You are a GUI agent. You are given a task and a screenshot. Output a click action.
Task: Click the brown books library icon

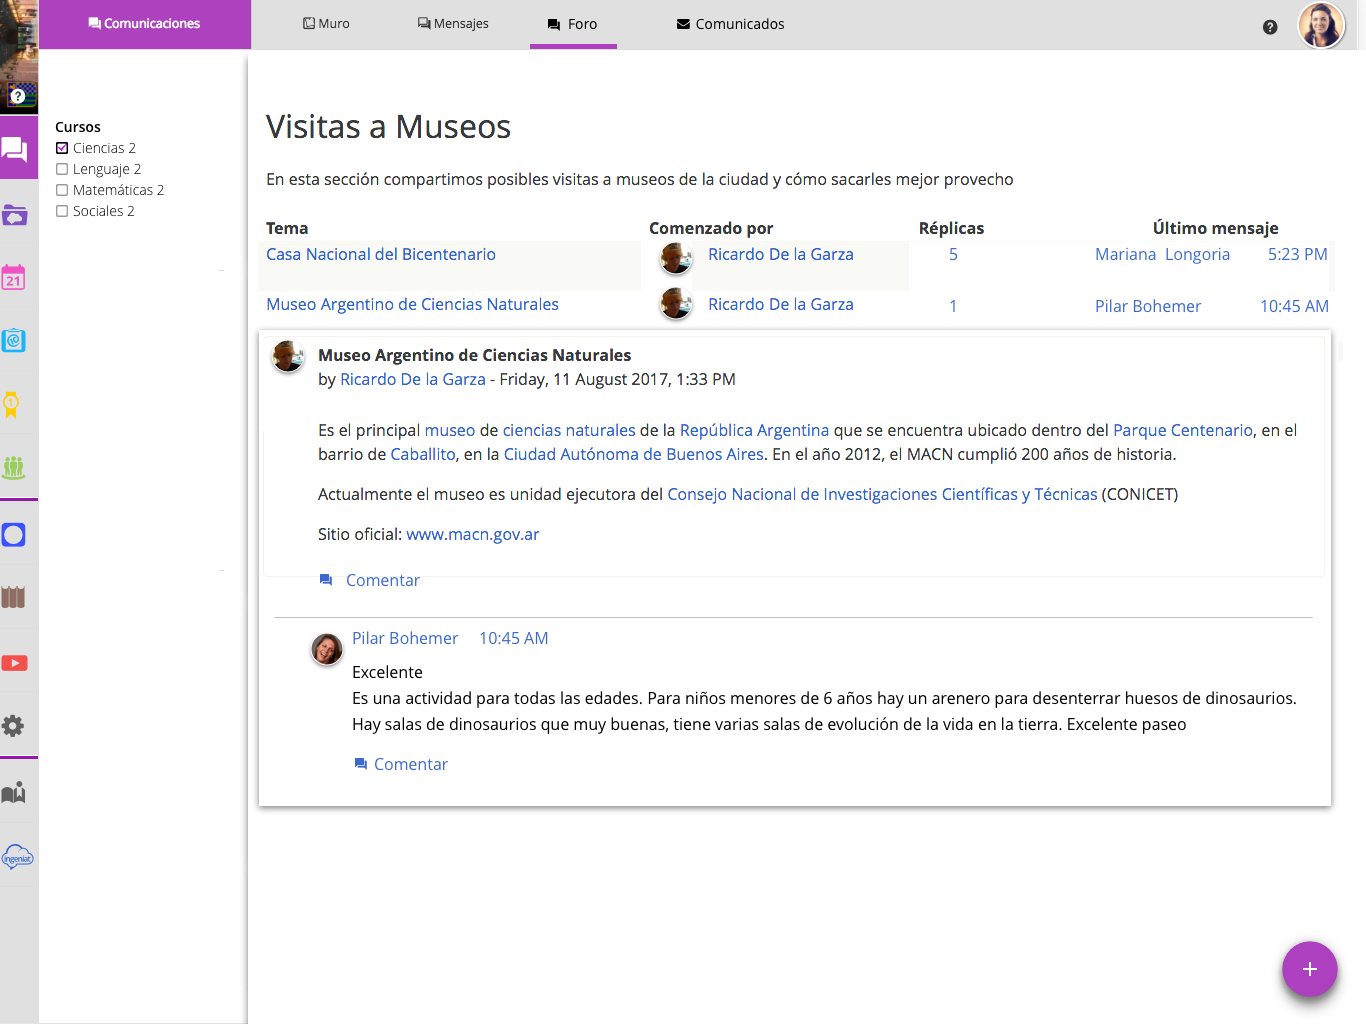point(13,598)
